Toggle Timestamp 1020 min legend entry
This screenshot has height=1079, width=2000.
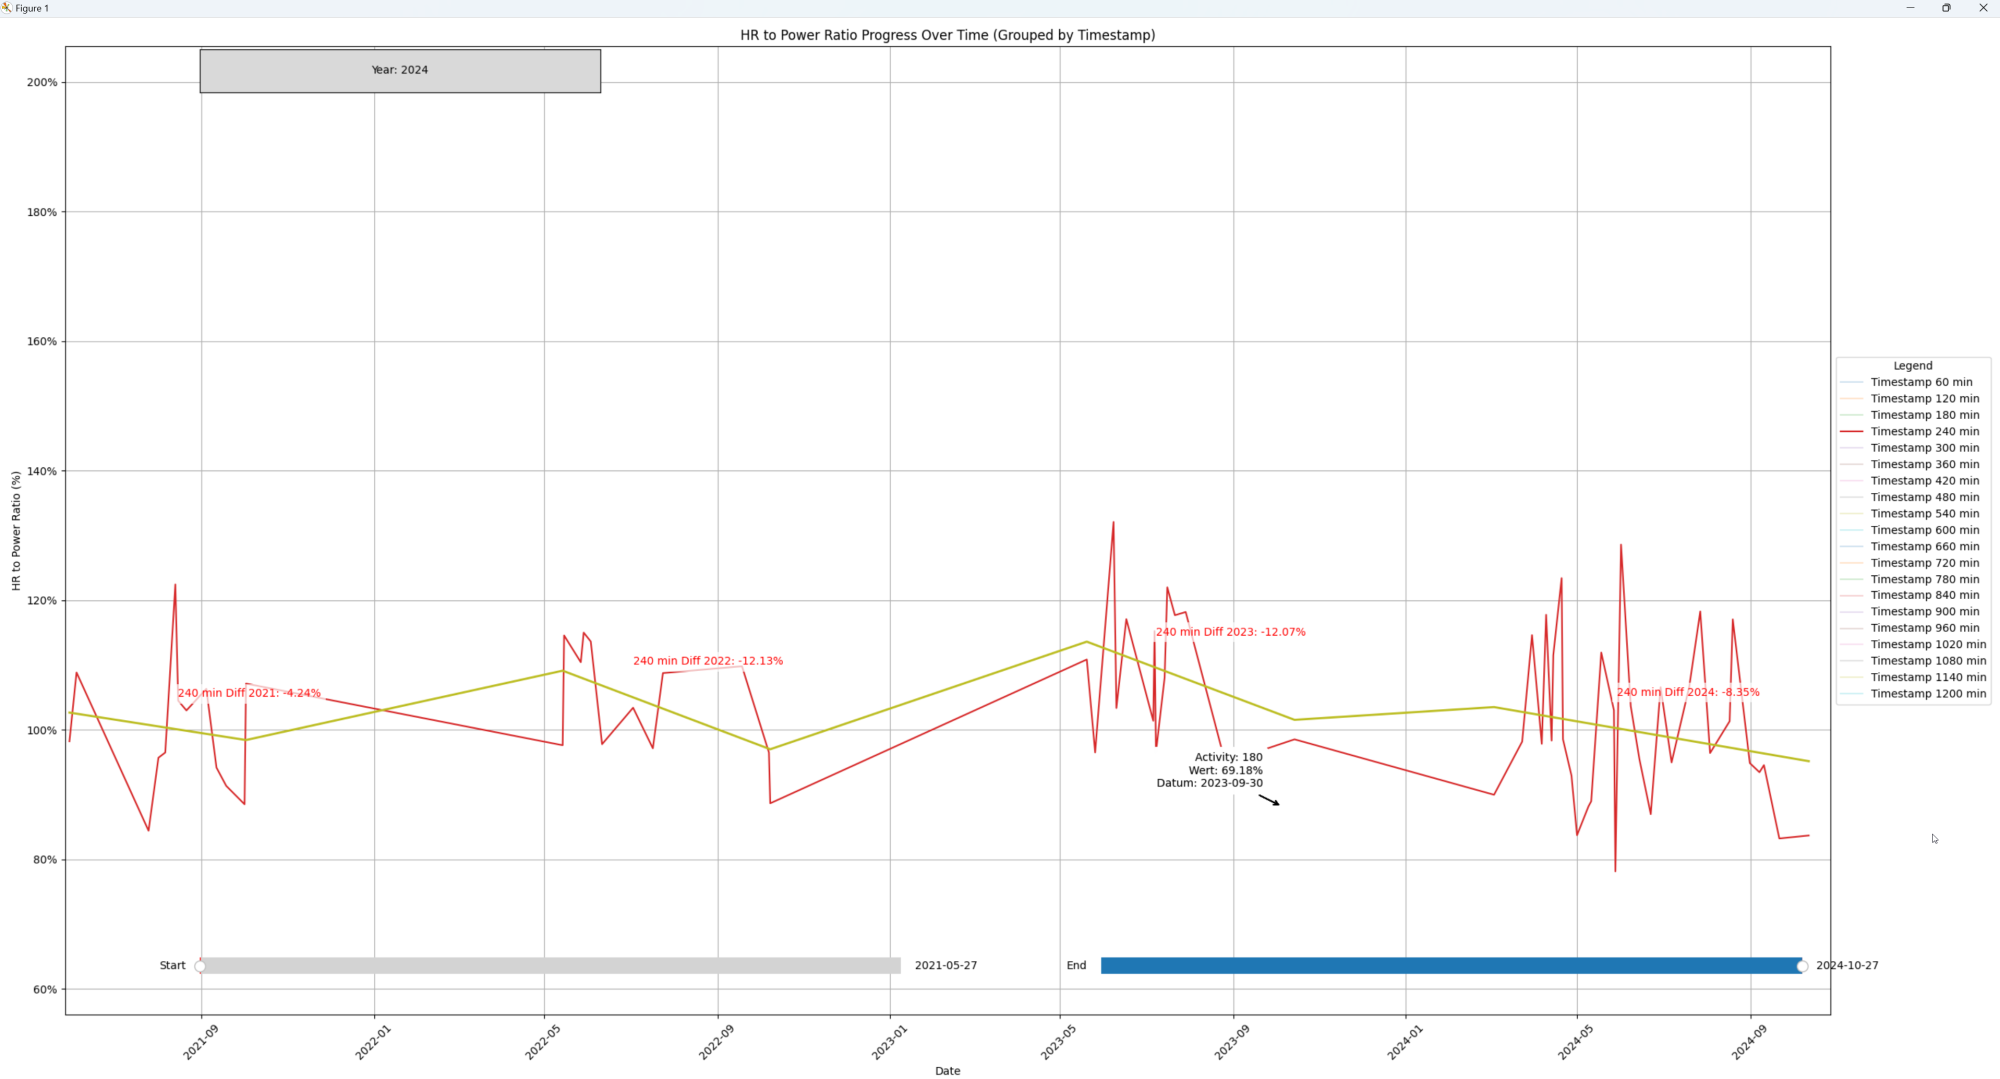tap(1913, 645)
